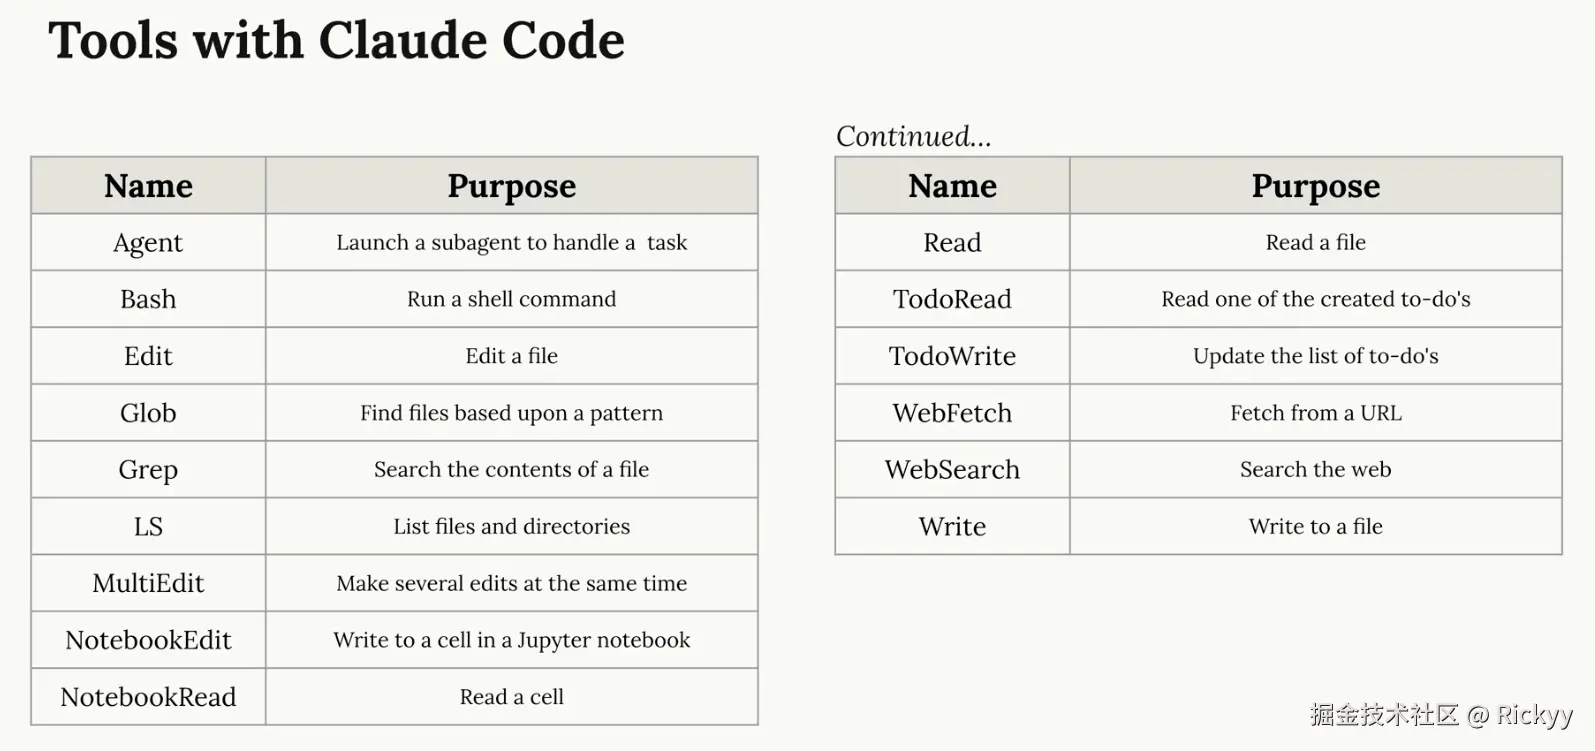Click the Glob tool name
The height and width of the screenshot is (751, 1595).
tap(148, 413)
